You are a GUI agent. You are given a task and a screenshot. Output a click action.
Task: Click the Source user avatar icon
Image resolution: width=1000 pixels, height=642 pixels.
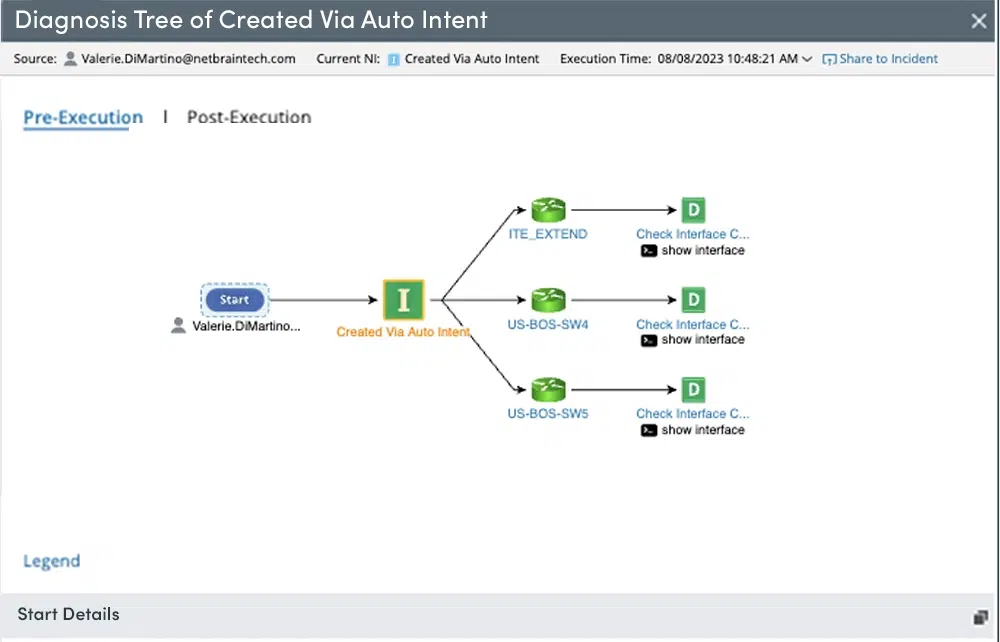[x=71, y=59]
